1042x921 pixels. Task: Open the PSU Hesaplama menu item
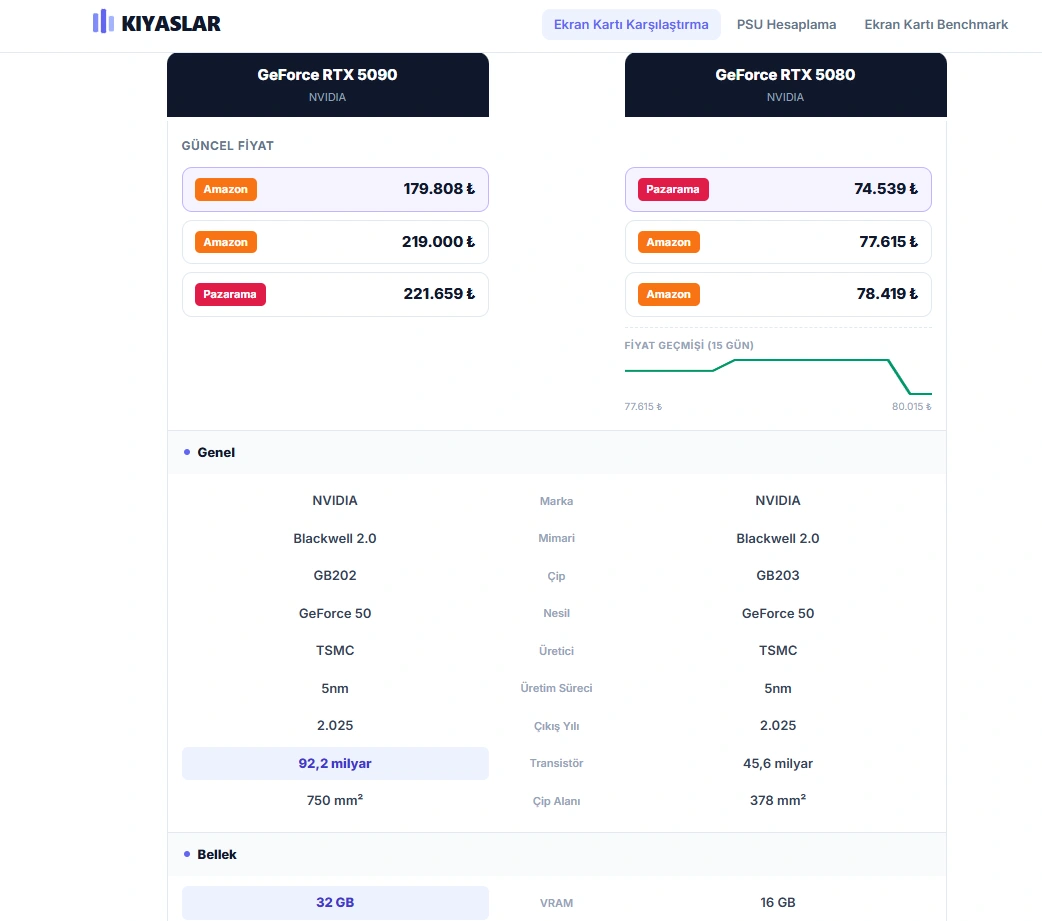click(x=786, y=25)
